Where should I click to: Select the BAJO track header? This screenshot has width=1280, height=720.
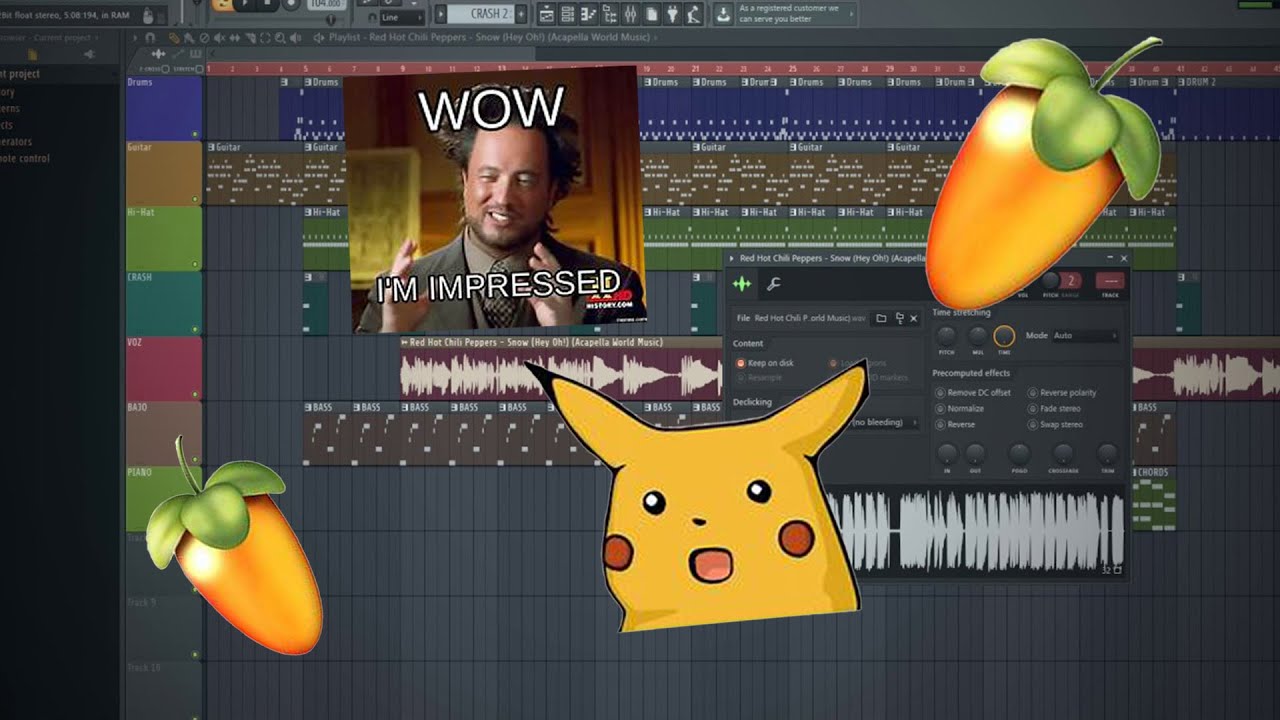point(164,433)
